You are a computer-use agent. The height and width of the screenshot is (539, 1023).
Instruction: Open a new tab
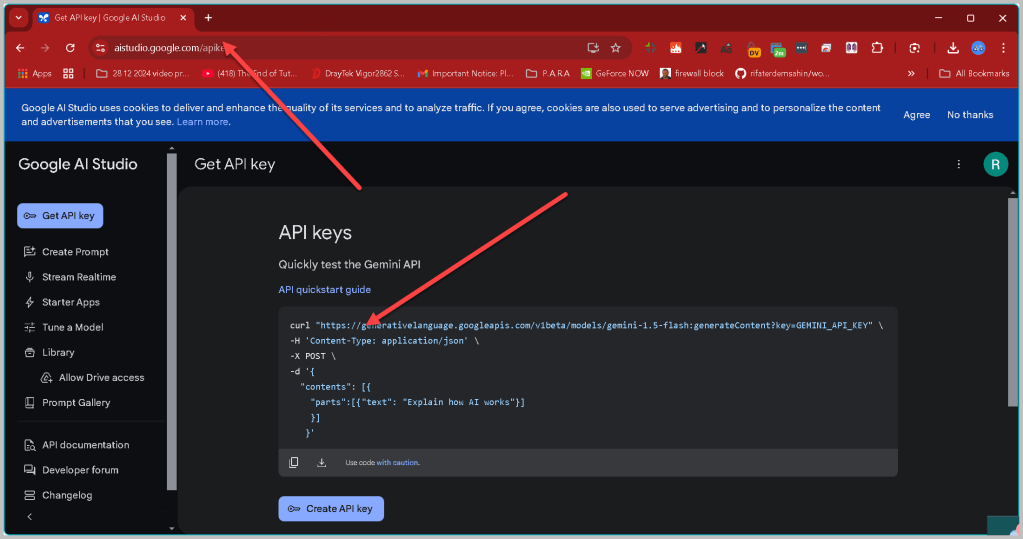coord(208,18)
